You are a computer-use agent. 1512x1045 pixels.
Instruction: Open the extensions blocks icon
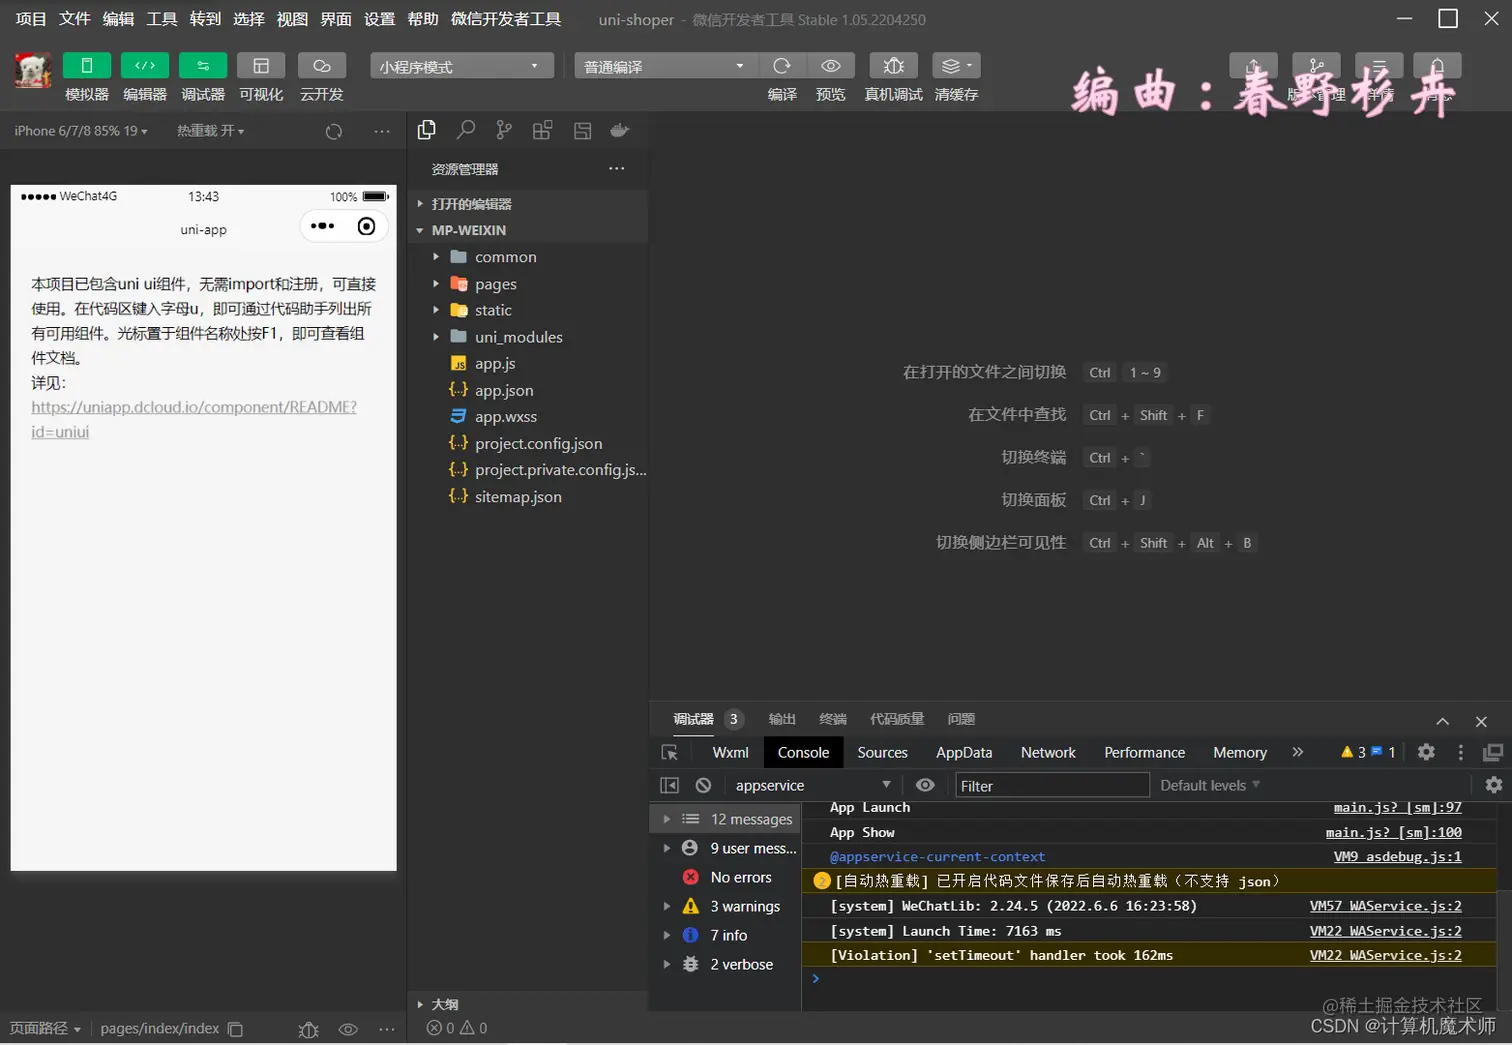click(543, 130)
